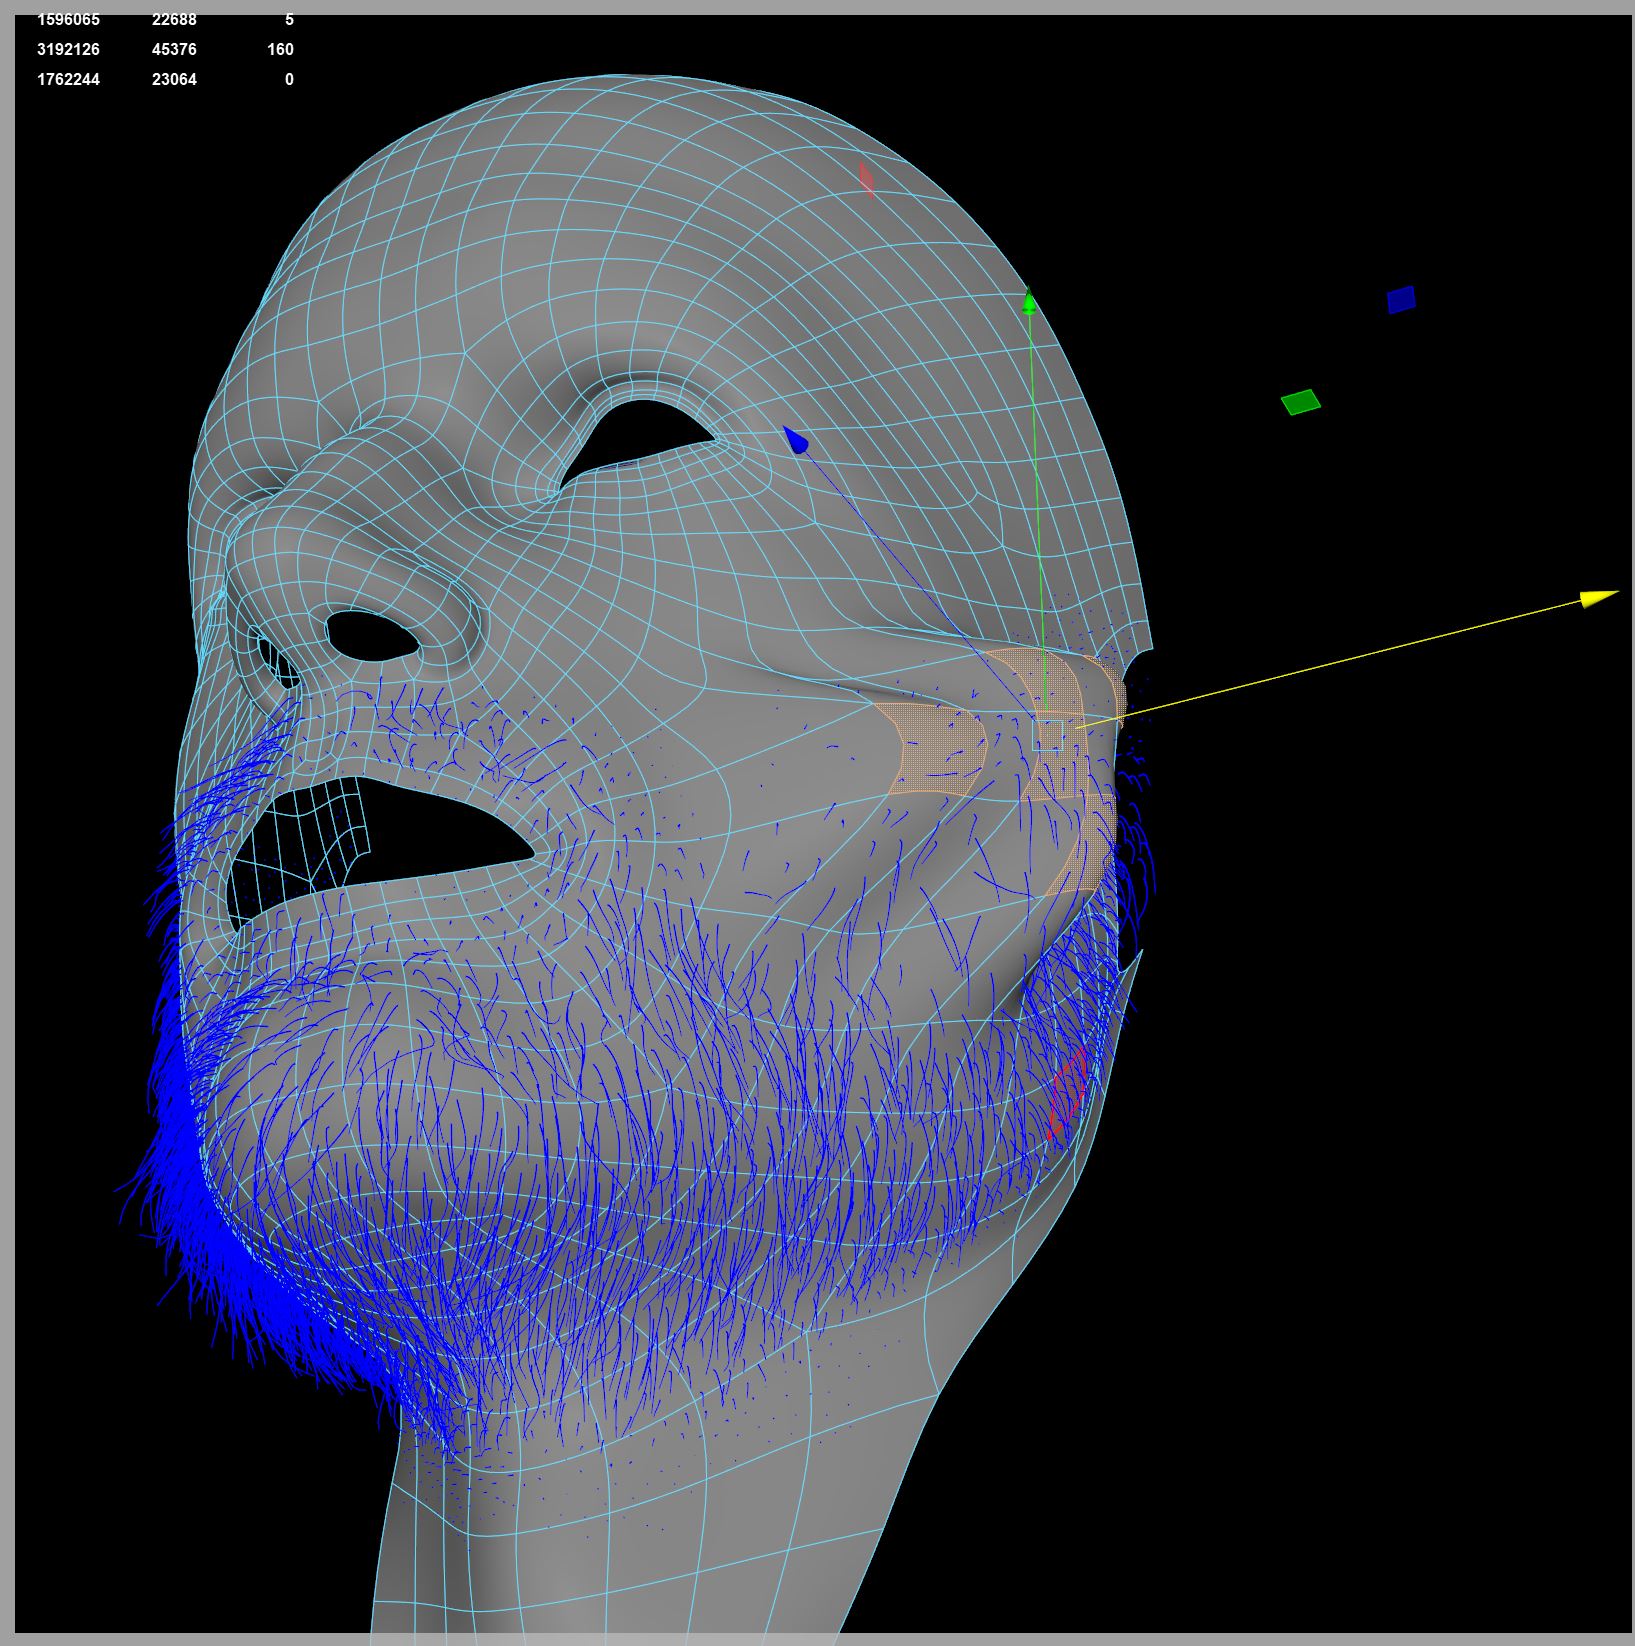Image resolution: width=1635 pixels, height=1646 pixels.
Task: Click the green Y-axis arrow tip
Action: click(1028, 301)
